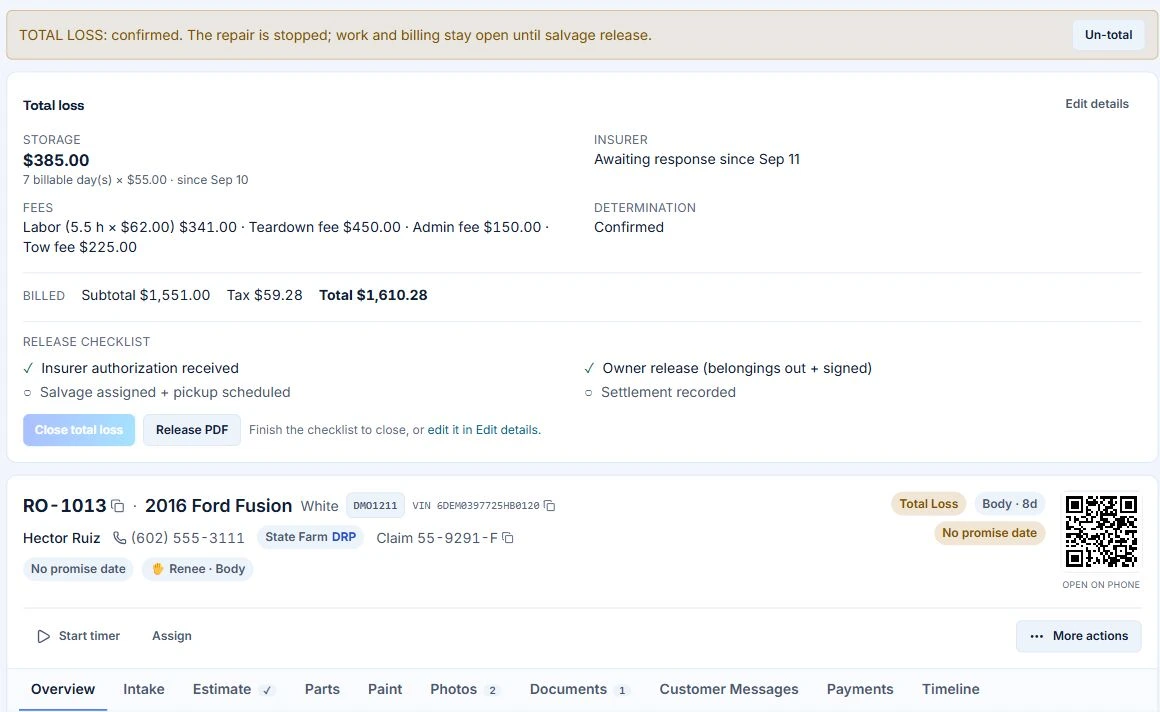Viewport: 1160px width, 712px height.
Task: Click the customer name Hector Ruiz
Action: [x=61, y=538]
